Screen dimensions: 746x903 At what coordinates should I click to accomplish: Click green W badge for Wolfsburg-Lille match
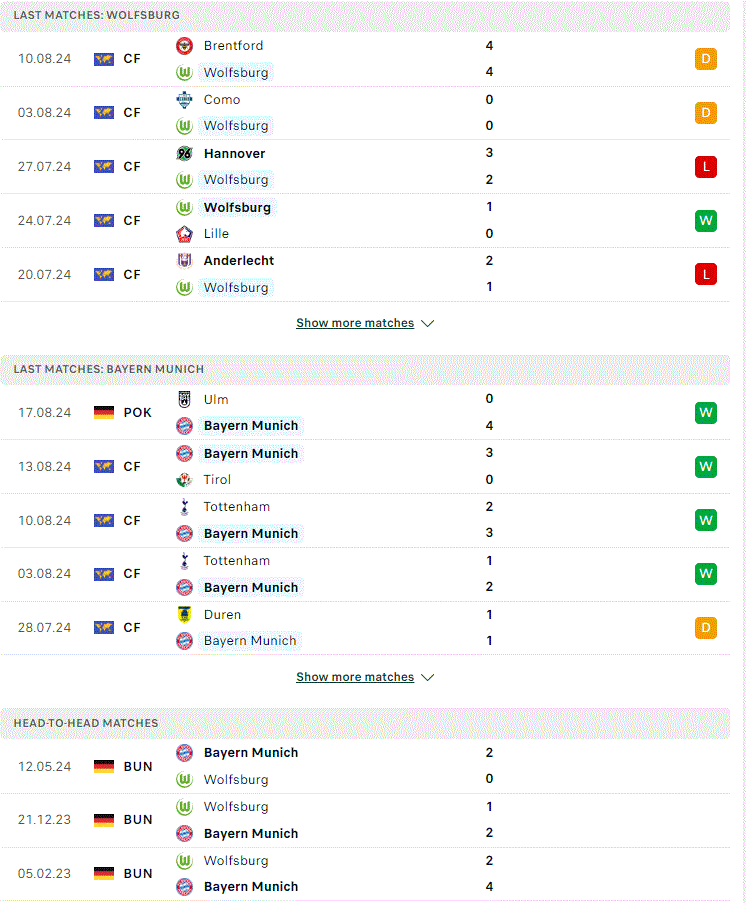point(706,221)
